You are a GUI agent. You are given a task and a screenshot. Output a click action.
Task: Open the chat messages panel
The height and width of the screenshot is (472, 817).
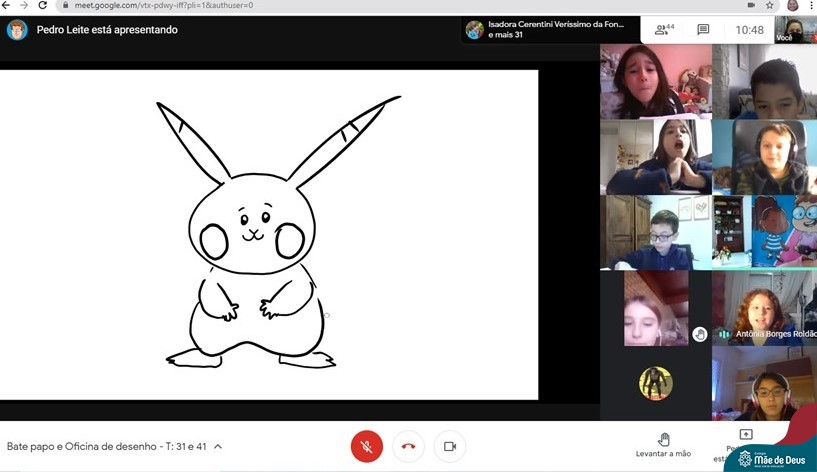click(704, 30)
